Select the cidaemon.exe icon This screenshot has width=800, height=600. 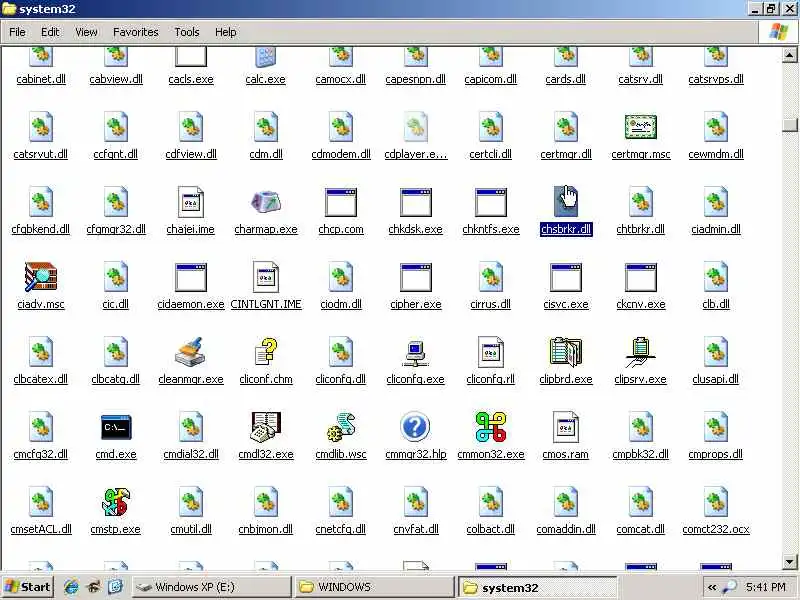click(190, 278)
